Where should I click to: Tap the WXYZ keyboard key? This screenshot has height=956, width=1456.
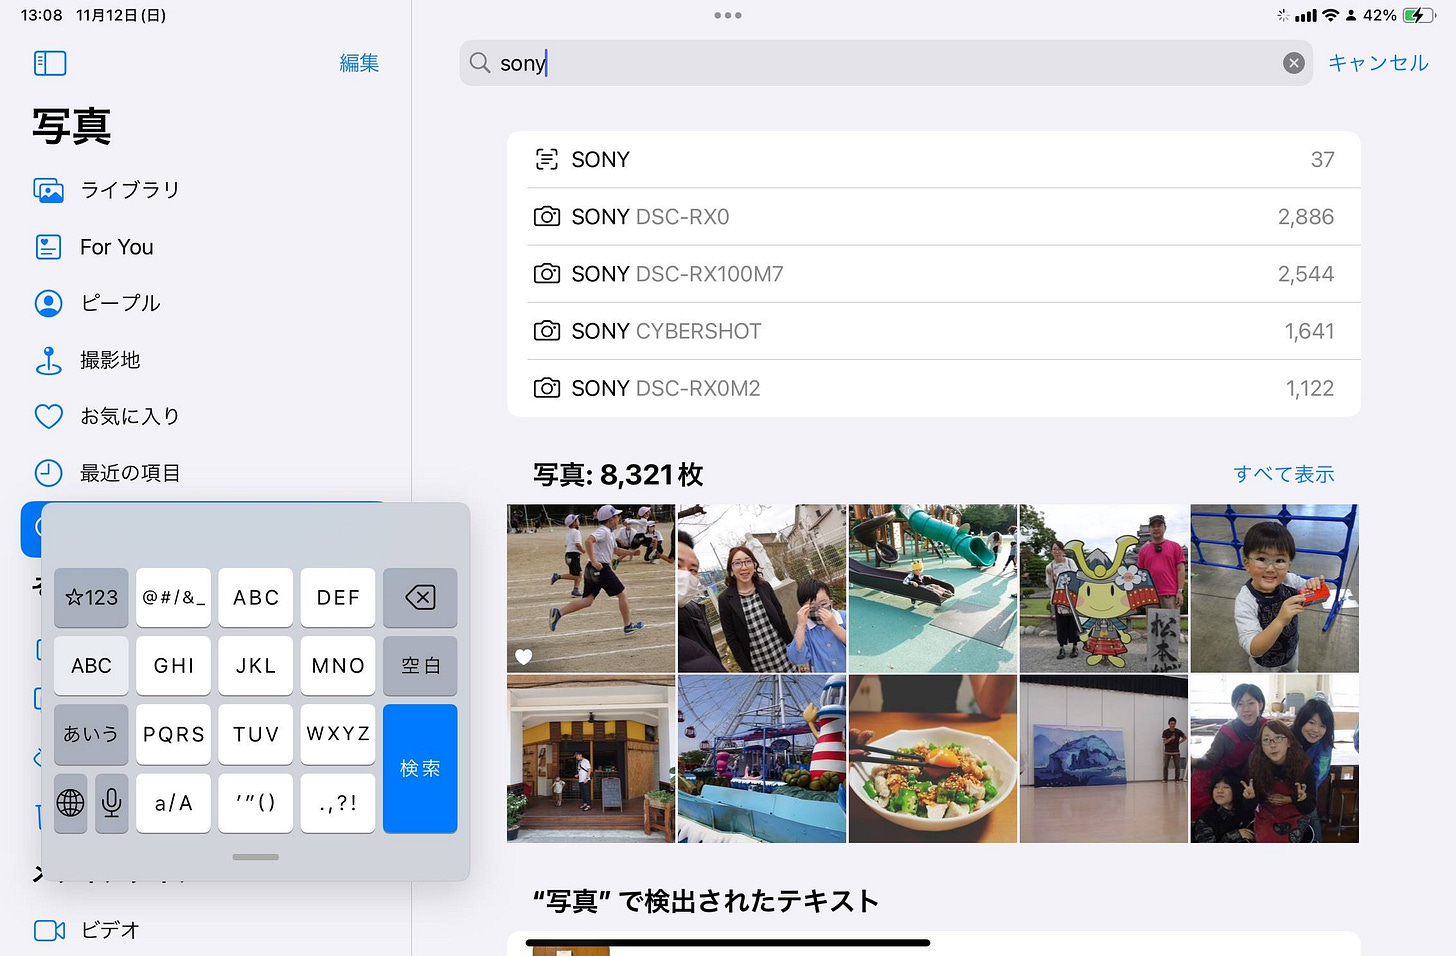[338, 734]
